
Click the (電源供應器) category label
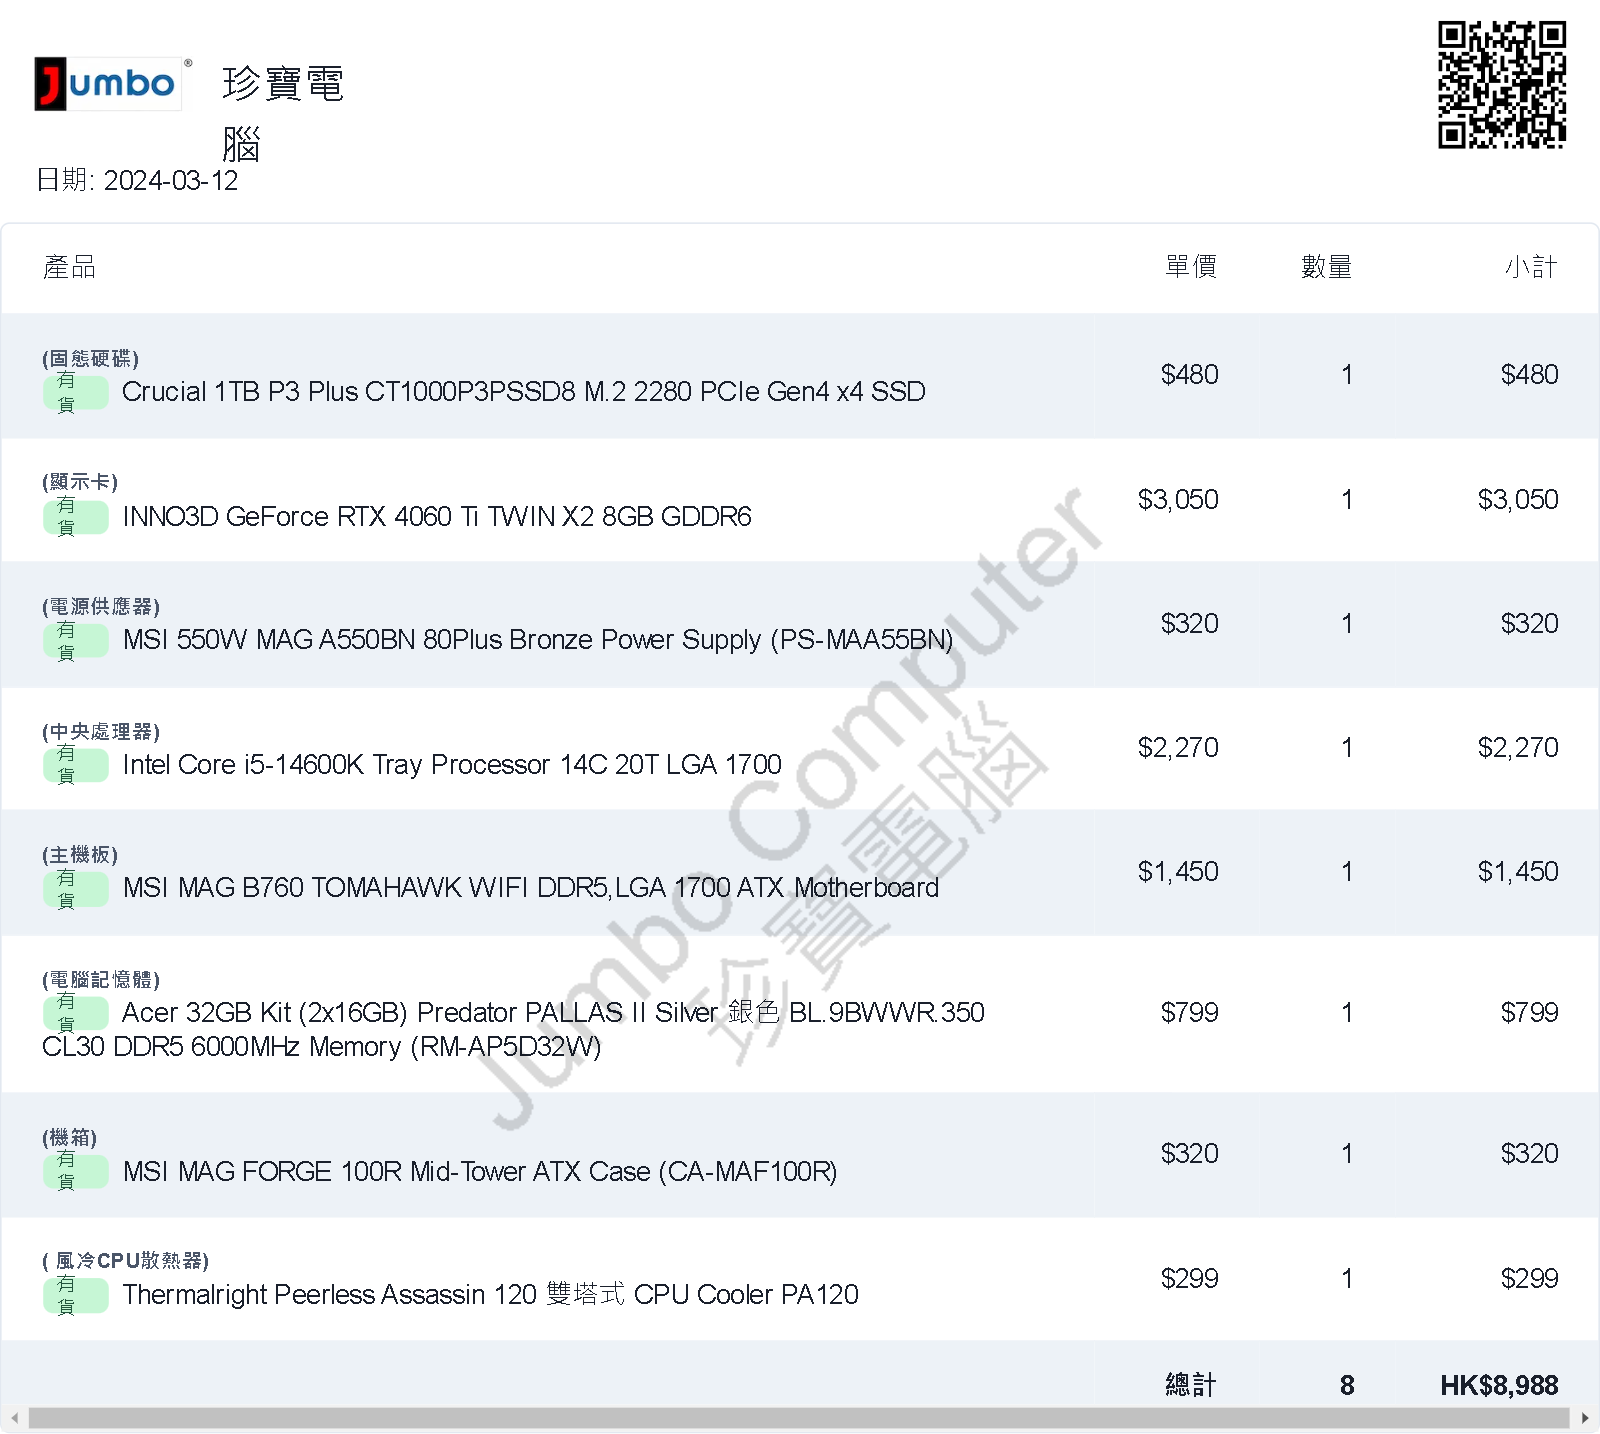pos(101,606)
